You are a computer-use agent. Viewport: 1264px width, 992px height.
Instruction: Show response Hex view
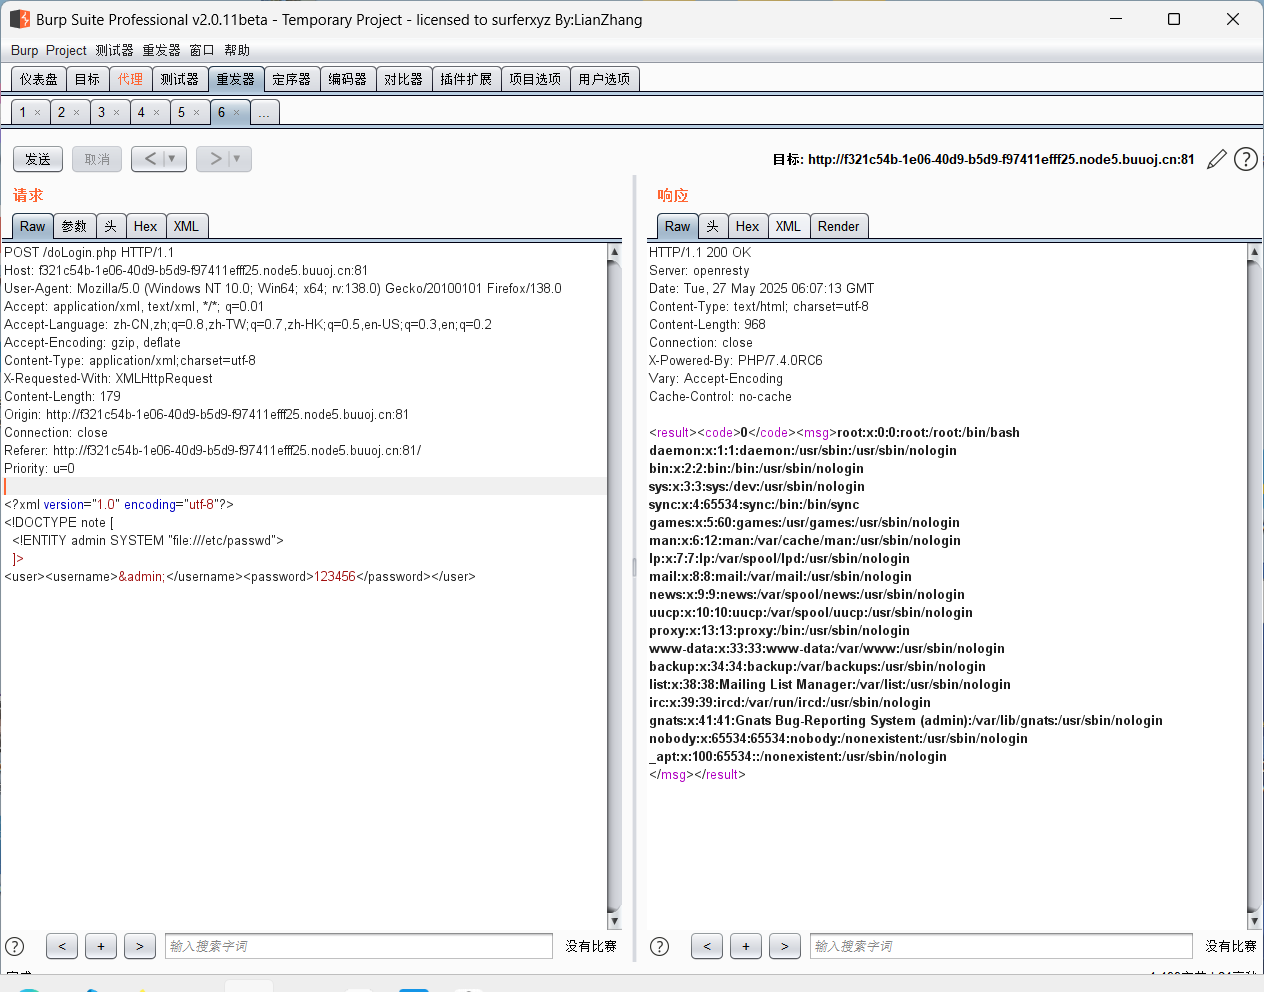point(748,226)
